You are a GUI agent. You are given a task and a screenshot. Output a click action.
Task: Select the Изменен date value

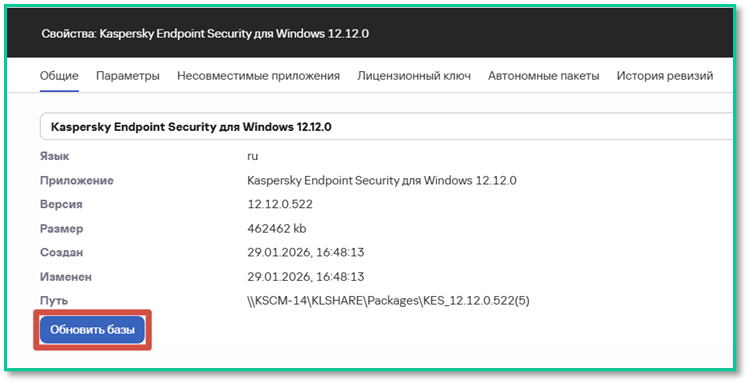click(306, 277)
